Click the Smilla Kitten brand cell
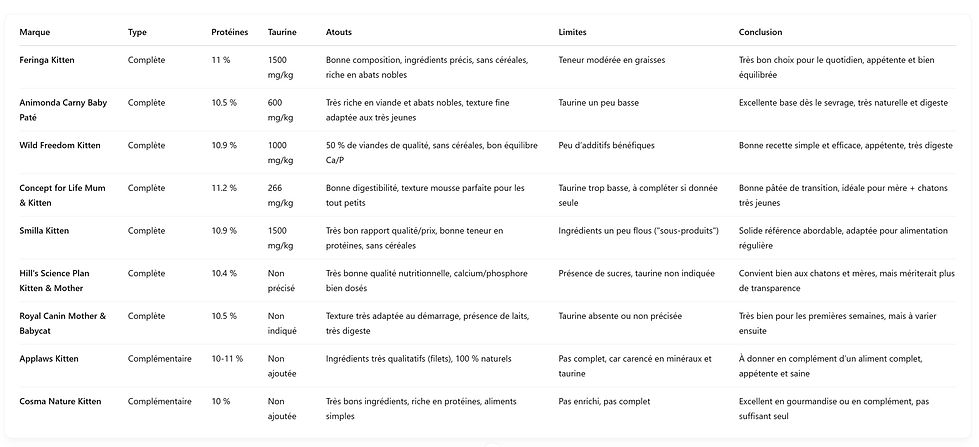Screen dimensions: 979x447 point(44,231)
